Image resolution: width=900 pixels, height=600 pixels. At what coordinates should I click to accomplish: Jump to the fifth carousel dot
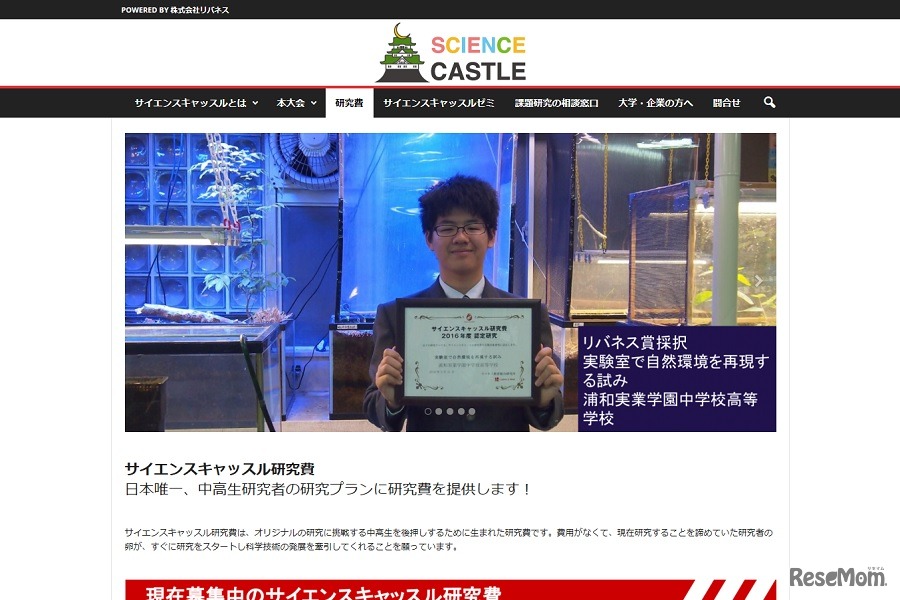click(472, 411)
